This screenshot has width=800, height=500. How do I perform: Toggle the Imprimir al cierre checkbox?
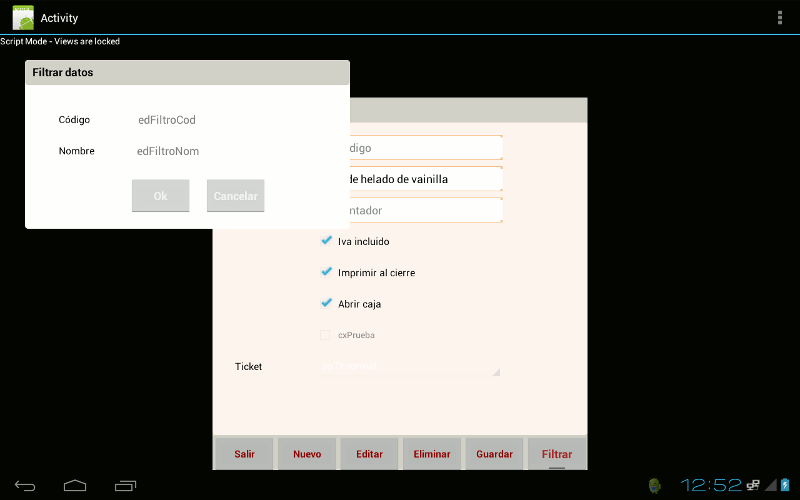click(x=326, y=272)
